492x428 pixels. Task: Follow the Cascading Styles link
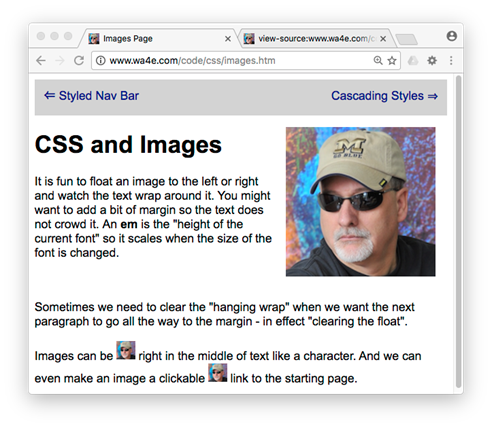click(384, 96)
